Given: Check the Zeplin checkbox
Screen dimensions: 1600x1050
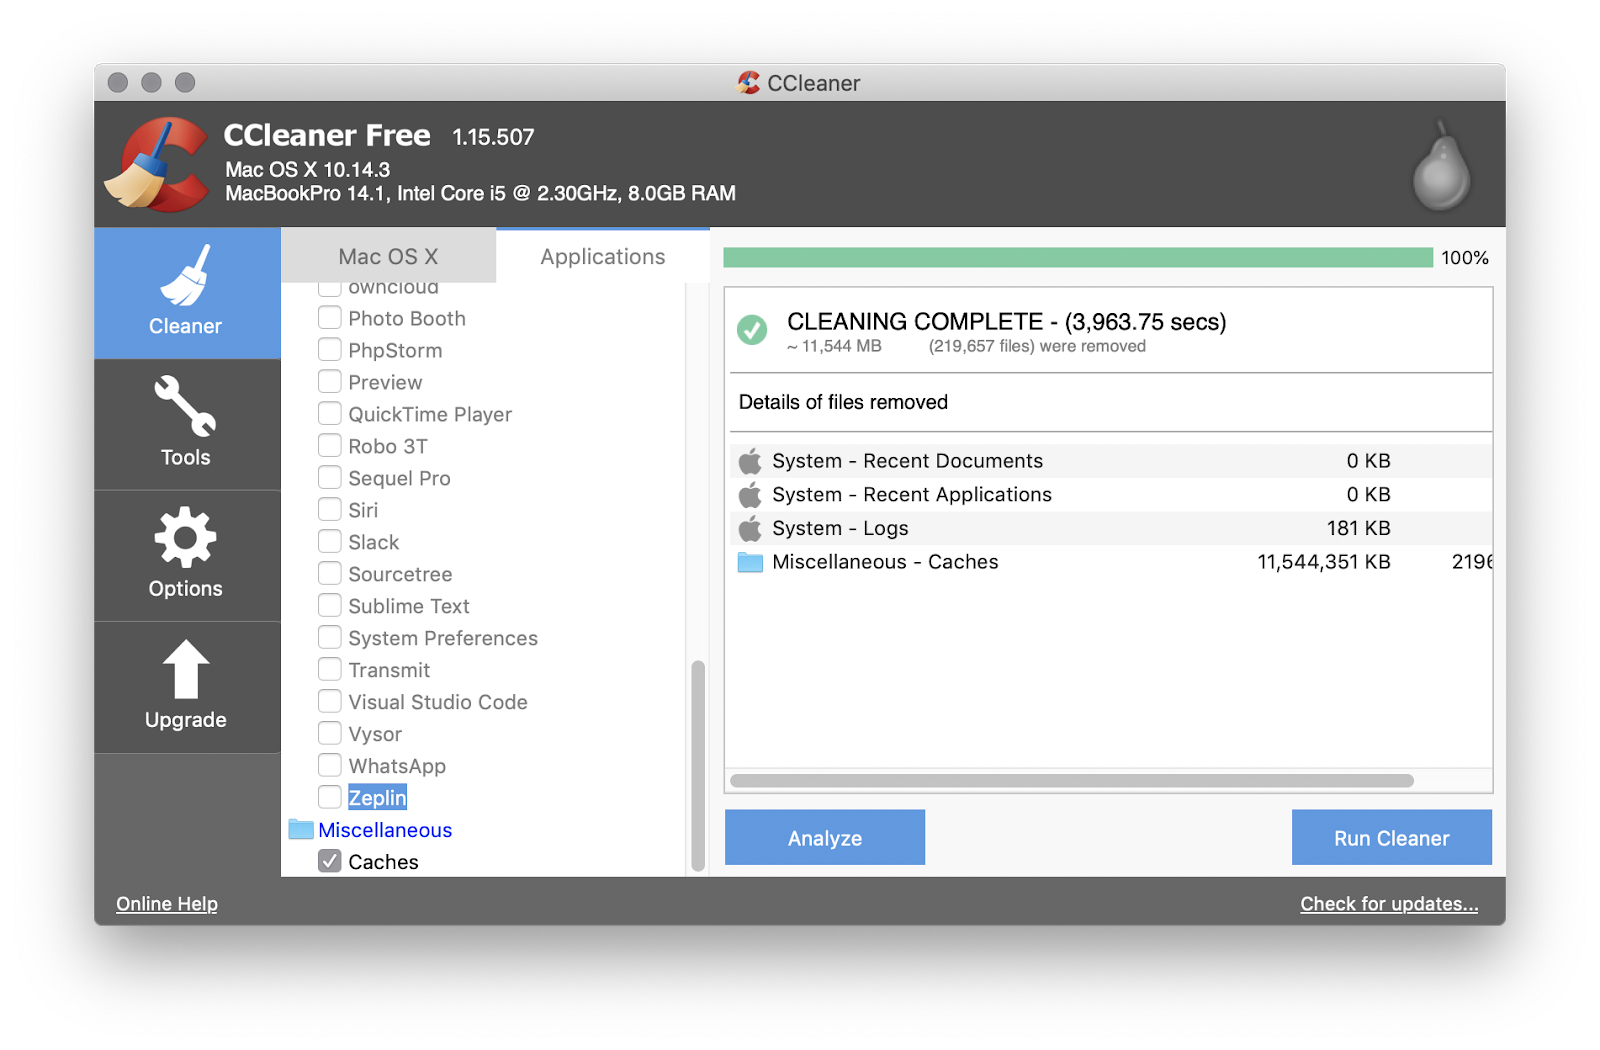Looking at the screenshot, I should (x=330, y=797).
